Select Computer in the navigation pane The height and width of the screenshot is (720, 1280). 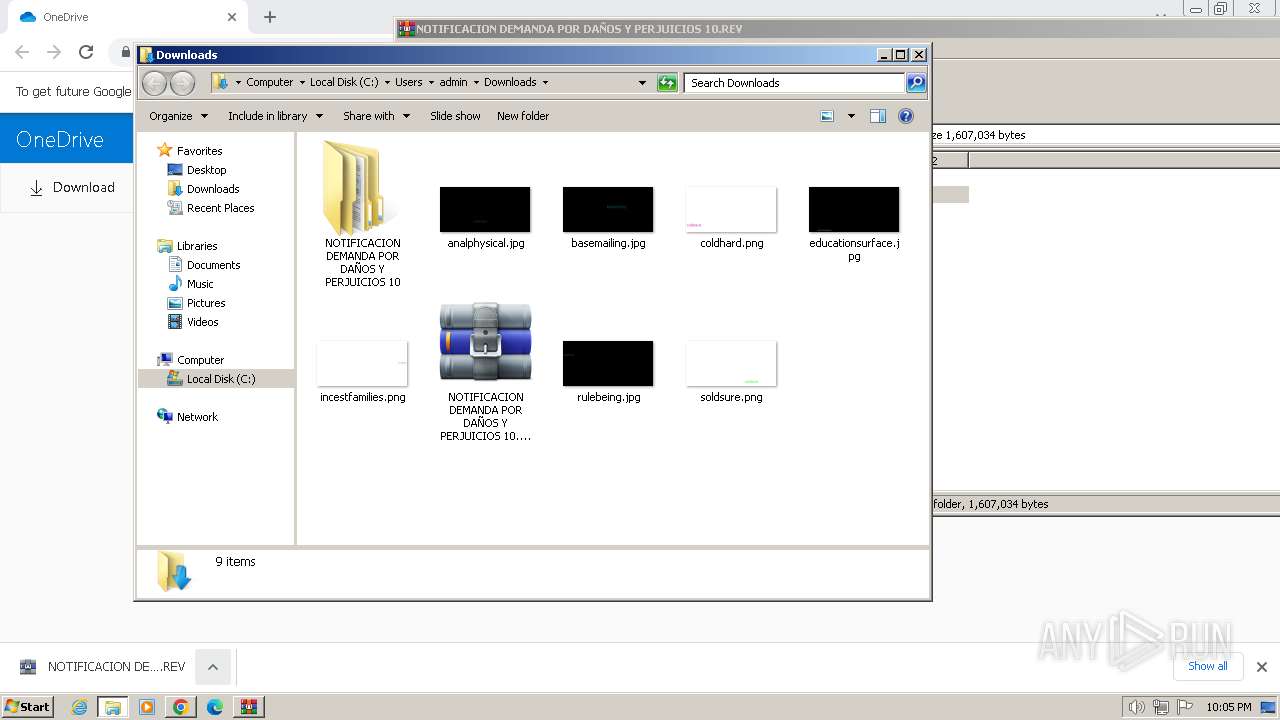[200, 360]
